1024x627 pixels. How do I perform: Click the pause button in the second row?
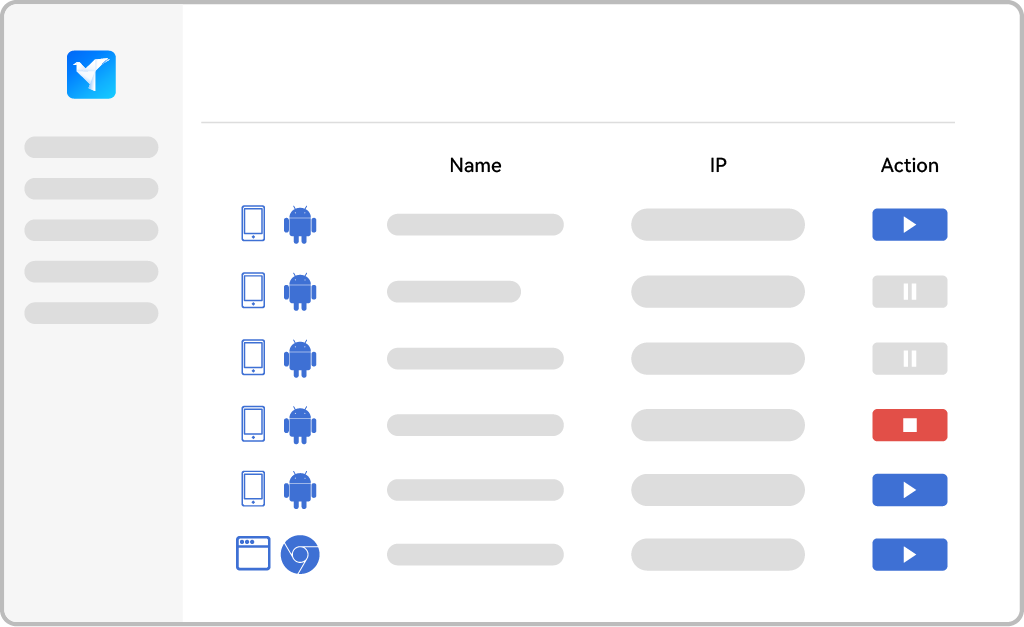pyautogui.click(x=909, y=292)
